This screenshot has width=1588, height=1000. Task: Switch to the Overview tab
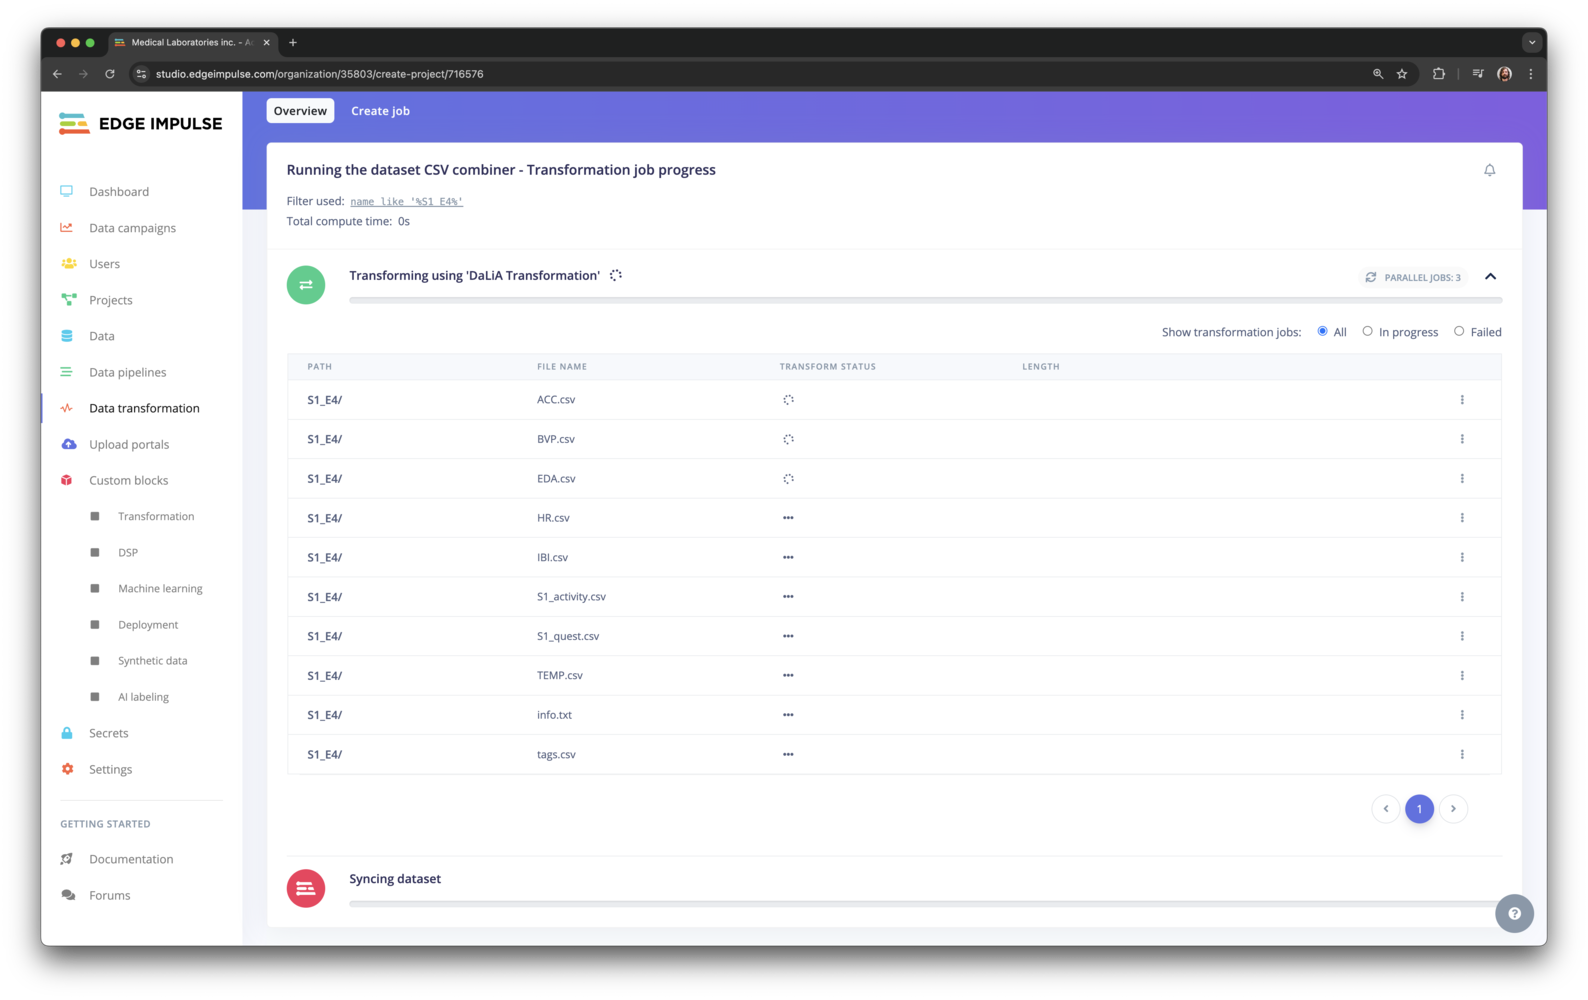click(300, 111)
